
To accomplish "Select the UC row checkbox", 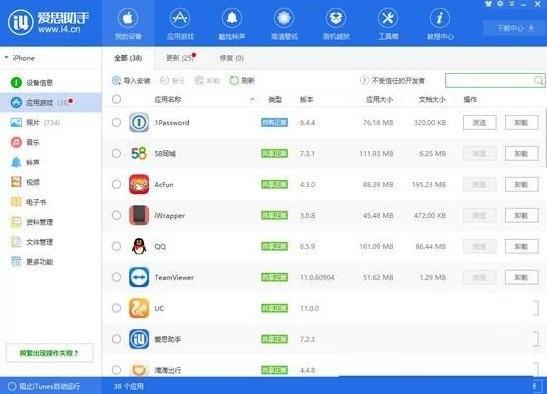I will tap(117, 308).
